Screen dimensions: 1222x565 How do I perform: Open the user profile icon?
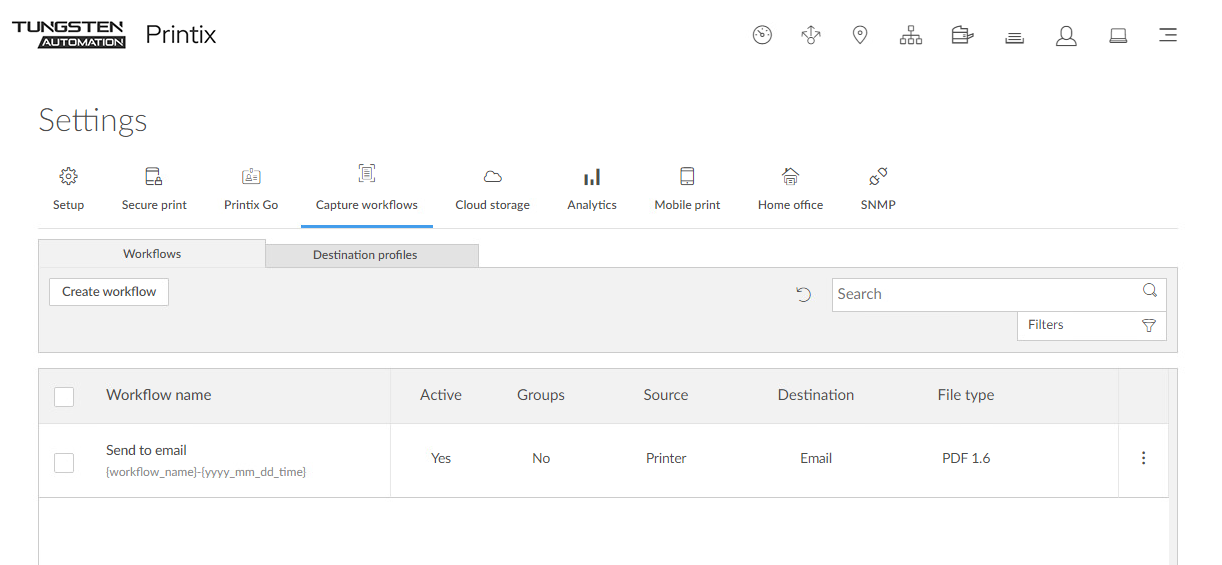tap(1066, 36)
